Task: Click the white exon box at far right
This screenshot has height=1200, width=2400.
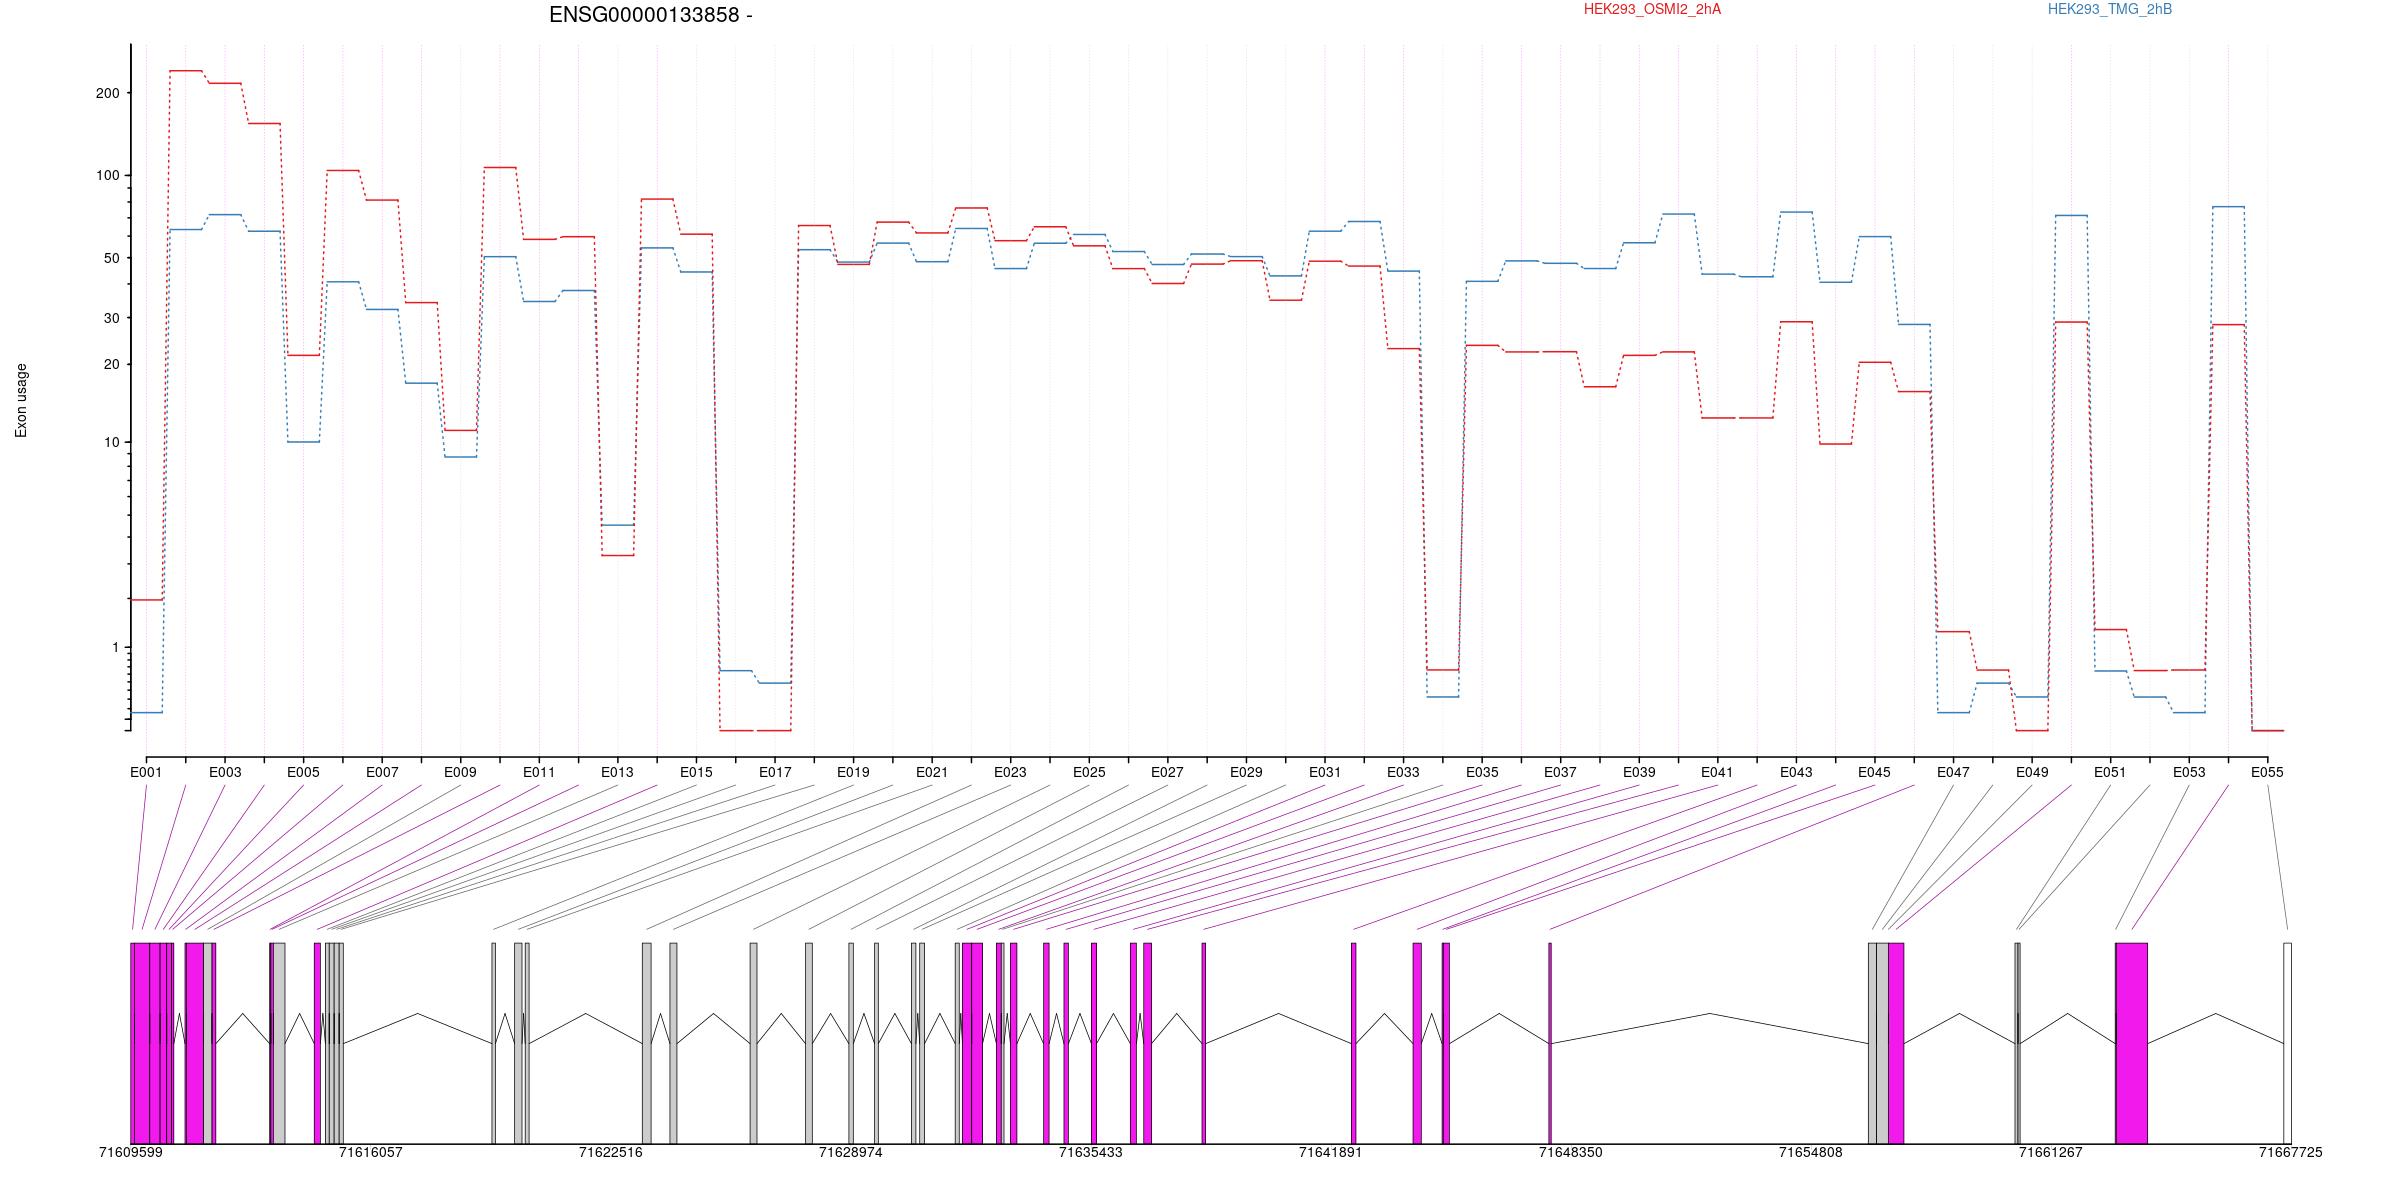Action: tap(2288, 1043)
